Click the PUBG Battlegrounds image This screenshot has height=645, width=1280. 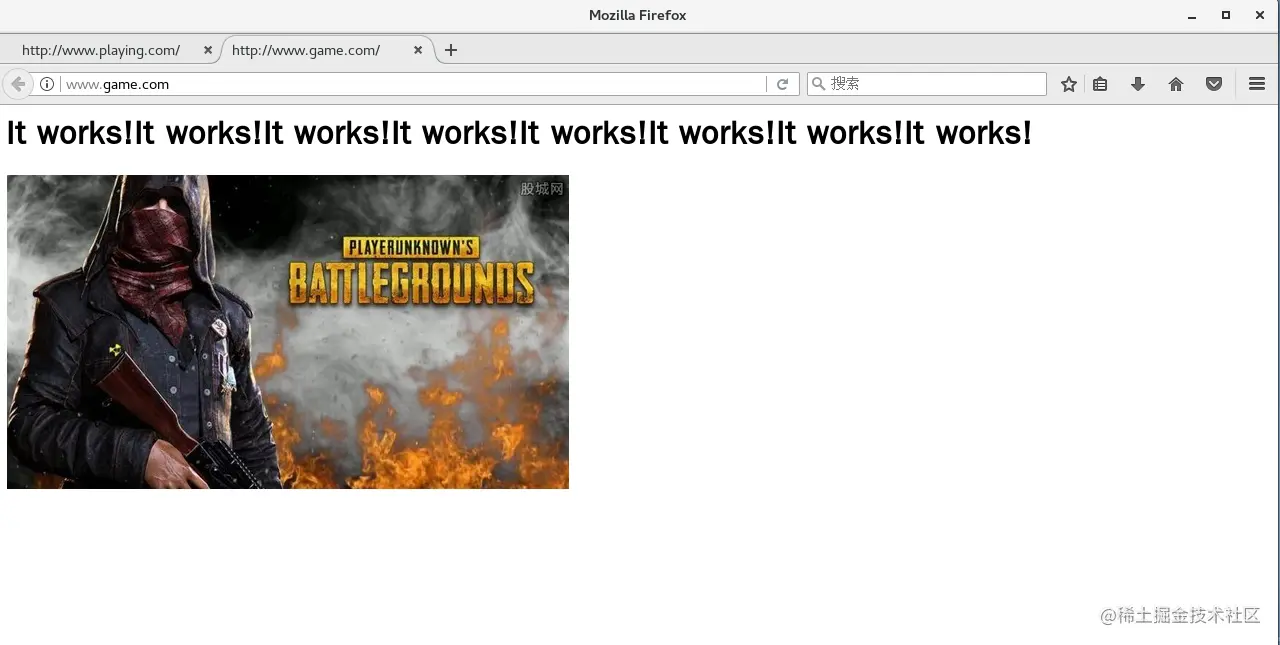tap(288, 332)
